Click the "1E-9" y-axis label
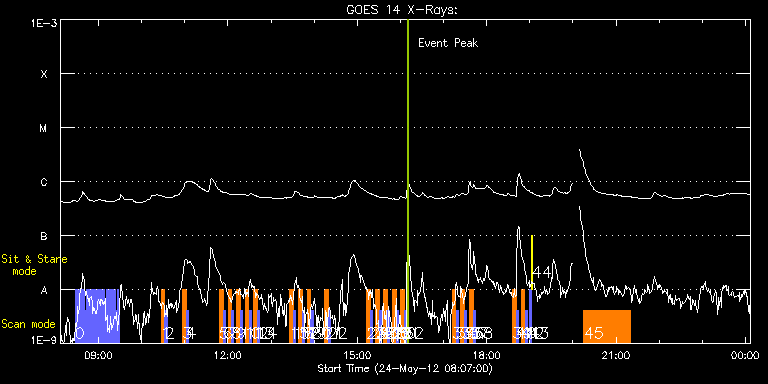The image size is (768, 384). [x=44, y=339]
